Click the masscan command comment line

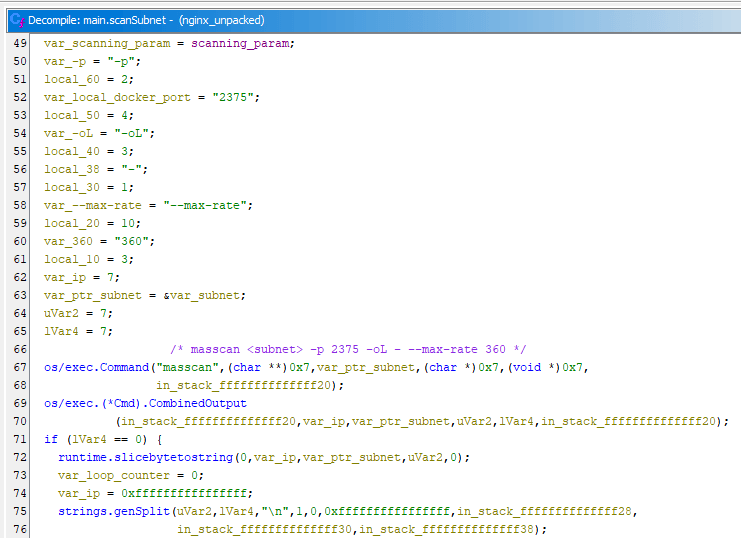[348, 349]
